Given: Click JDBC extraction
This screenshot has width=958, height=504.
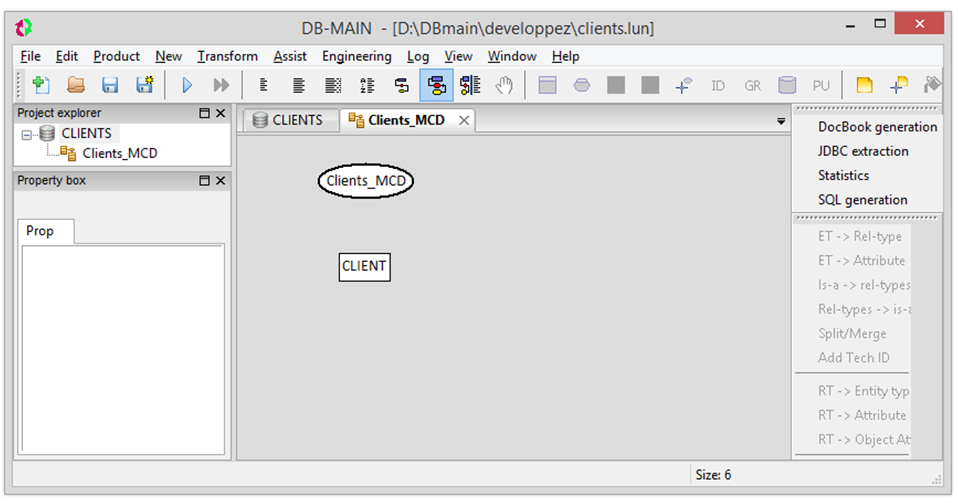Looking at the screenshot, I should [863, 152].
